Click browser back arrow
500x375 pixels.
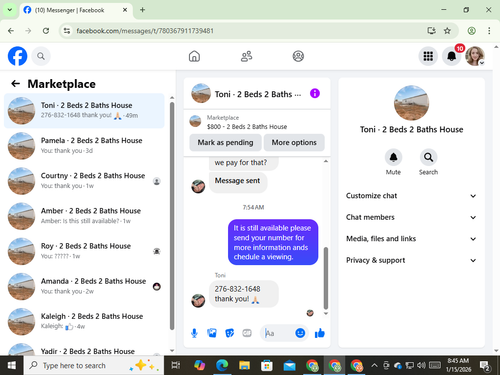coord(11,31)
